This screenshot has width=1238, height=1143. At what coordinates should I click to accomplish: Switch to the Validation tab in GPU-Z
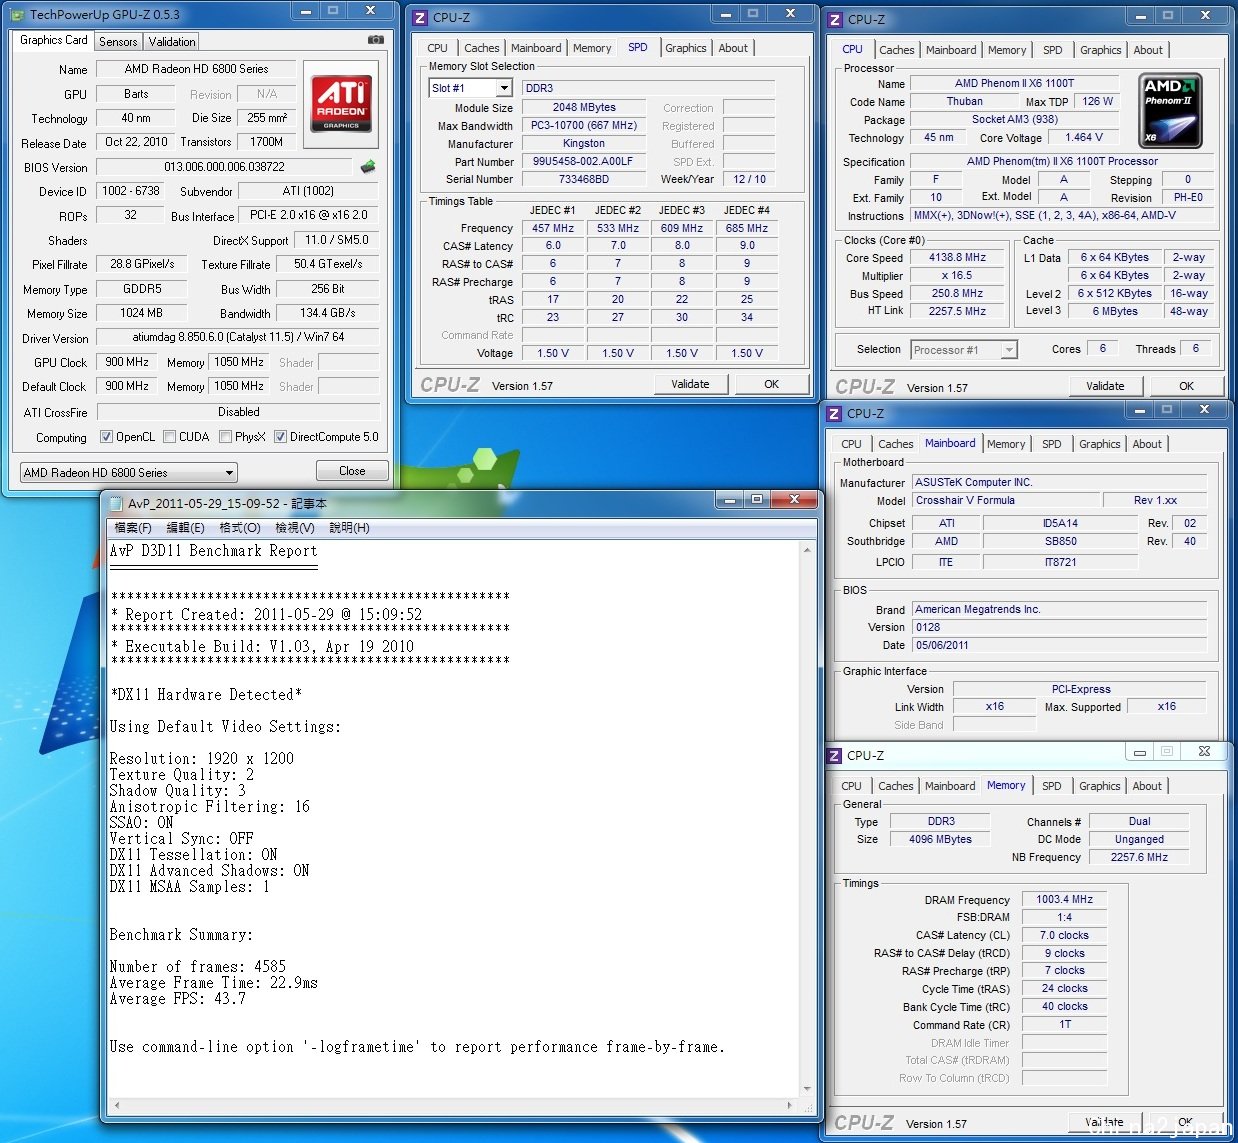(172, 41)
